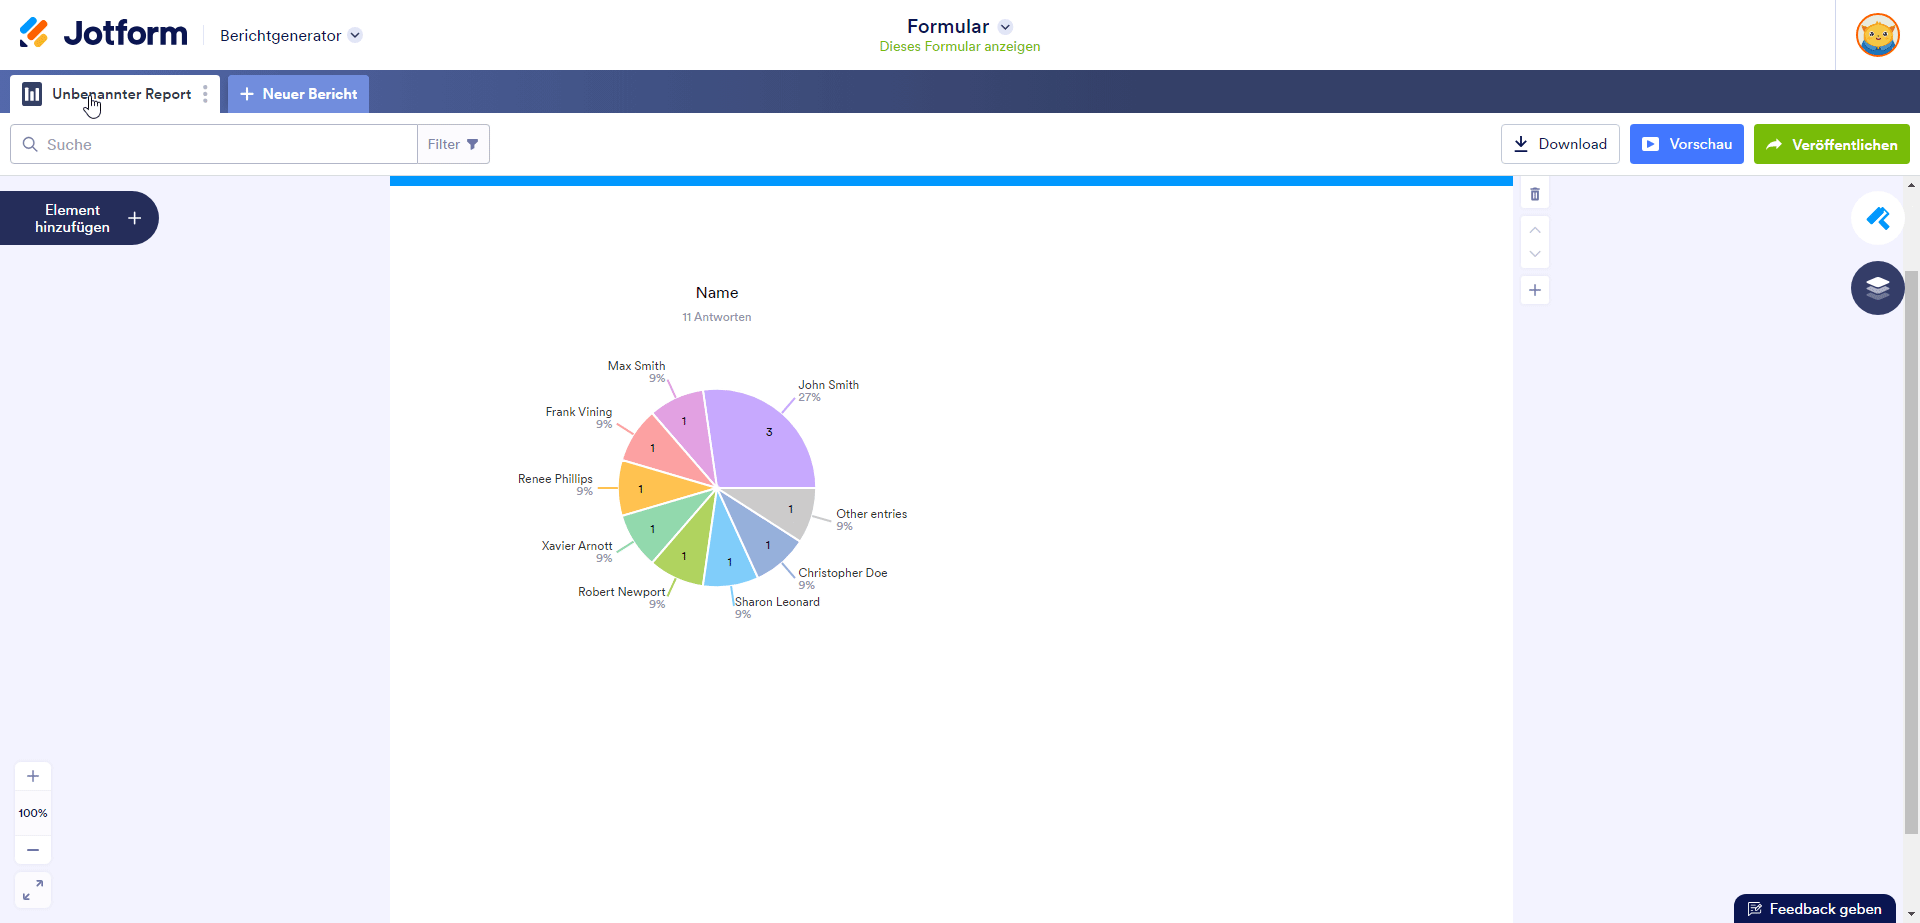Expand the Formular title dropdown
Screen dimensions: 1920x923
pos(1005,27)
